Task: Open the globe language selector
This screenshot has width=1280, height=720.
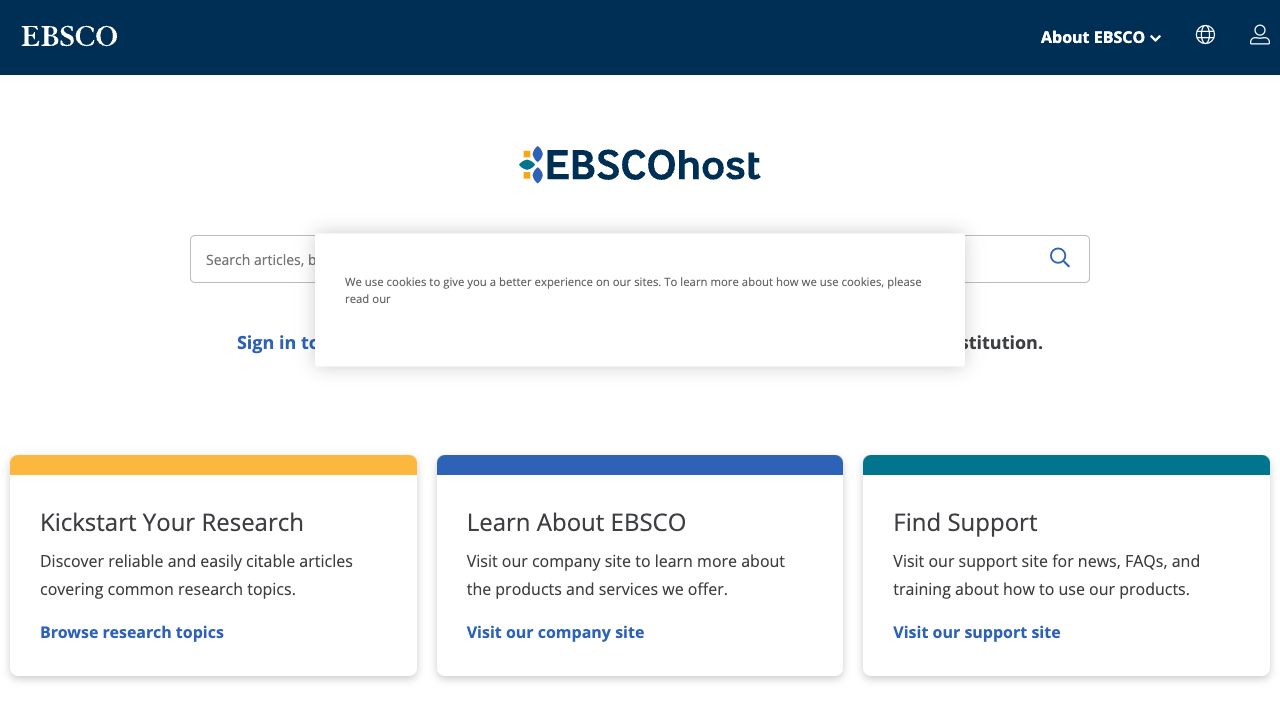Action: (x=1205, y=35)
